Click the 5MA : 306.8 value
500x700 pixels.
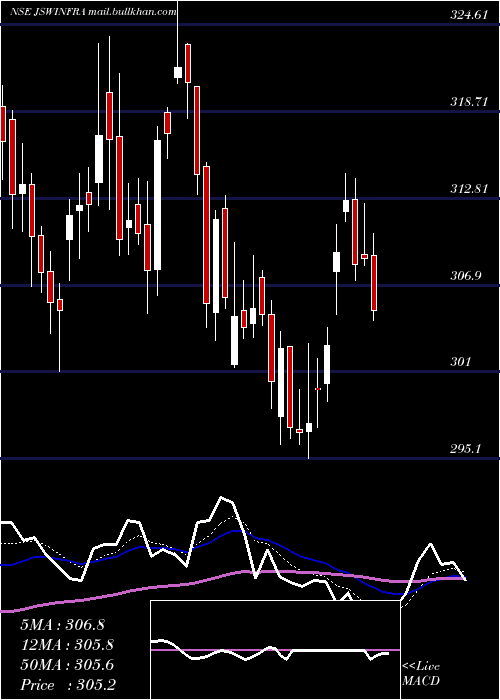pos(62,624)
